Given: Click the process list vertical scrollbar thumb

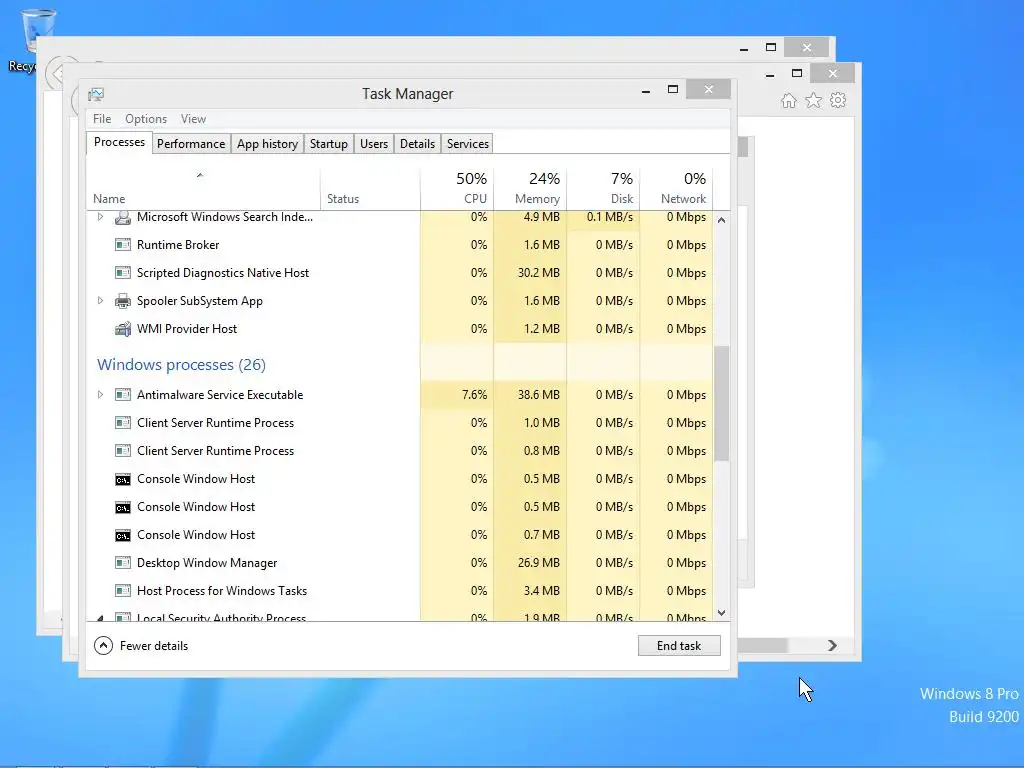Looking at the screenshot, I should click(x=722, y=404).
